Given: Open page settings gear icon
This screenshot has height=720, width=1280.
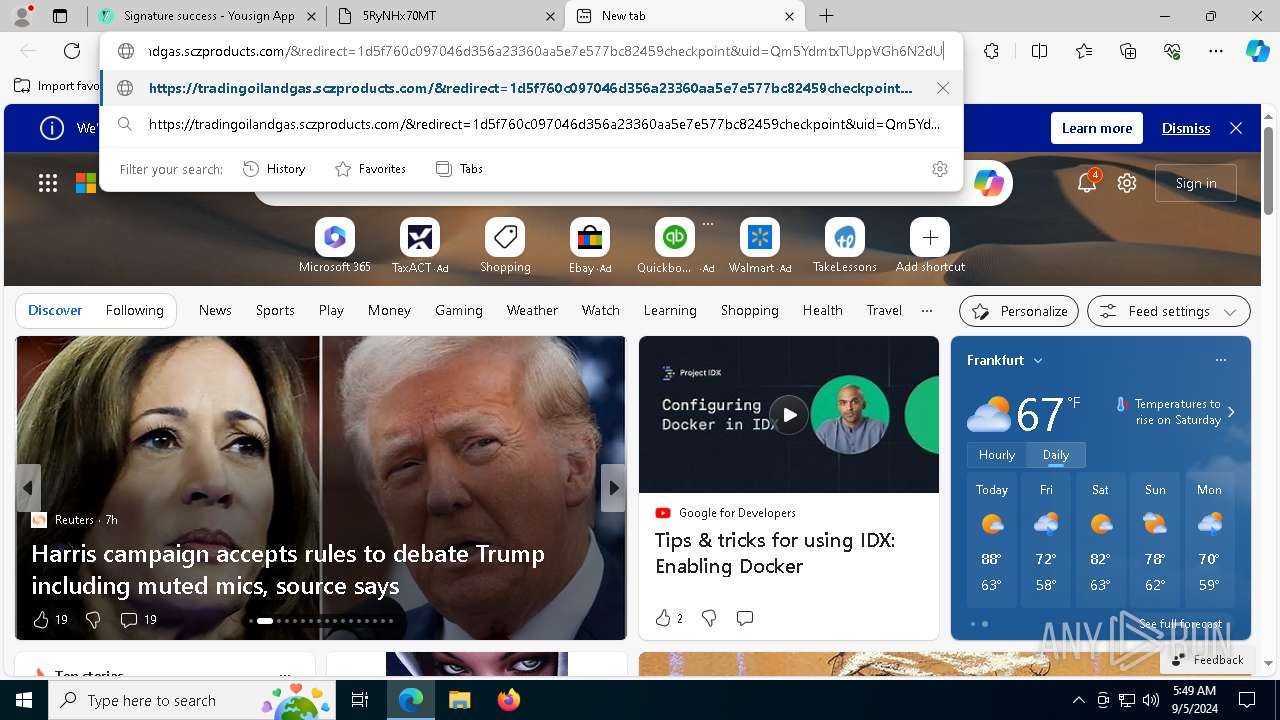Looking at the screenshot, I should pyautogui.click(x=1127, y=183).
